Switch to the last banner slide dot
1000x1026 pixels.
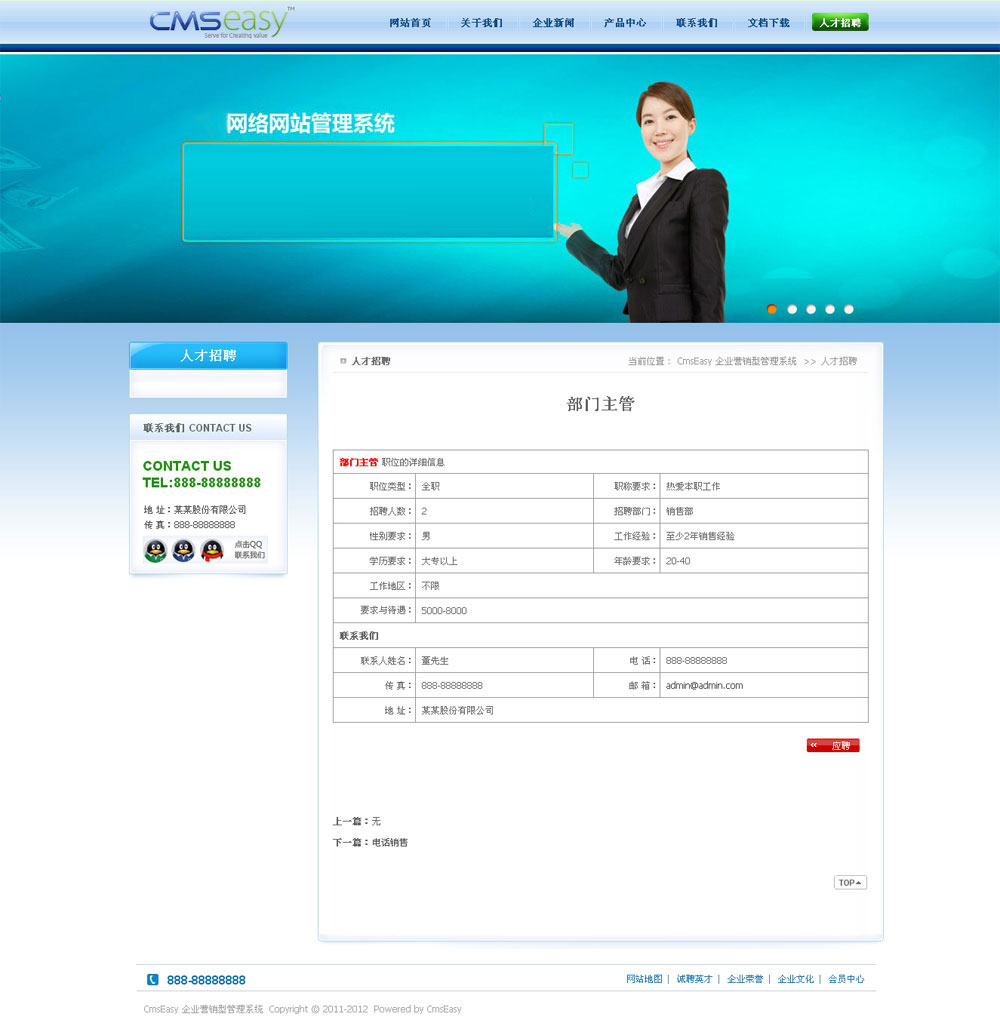(x=849, y=309)
